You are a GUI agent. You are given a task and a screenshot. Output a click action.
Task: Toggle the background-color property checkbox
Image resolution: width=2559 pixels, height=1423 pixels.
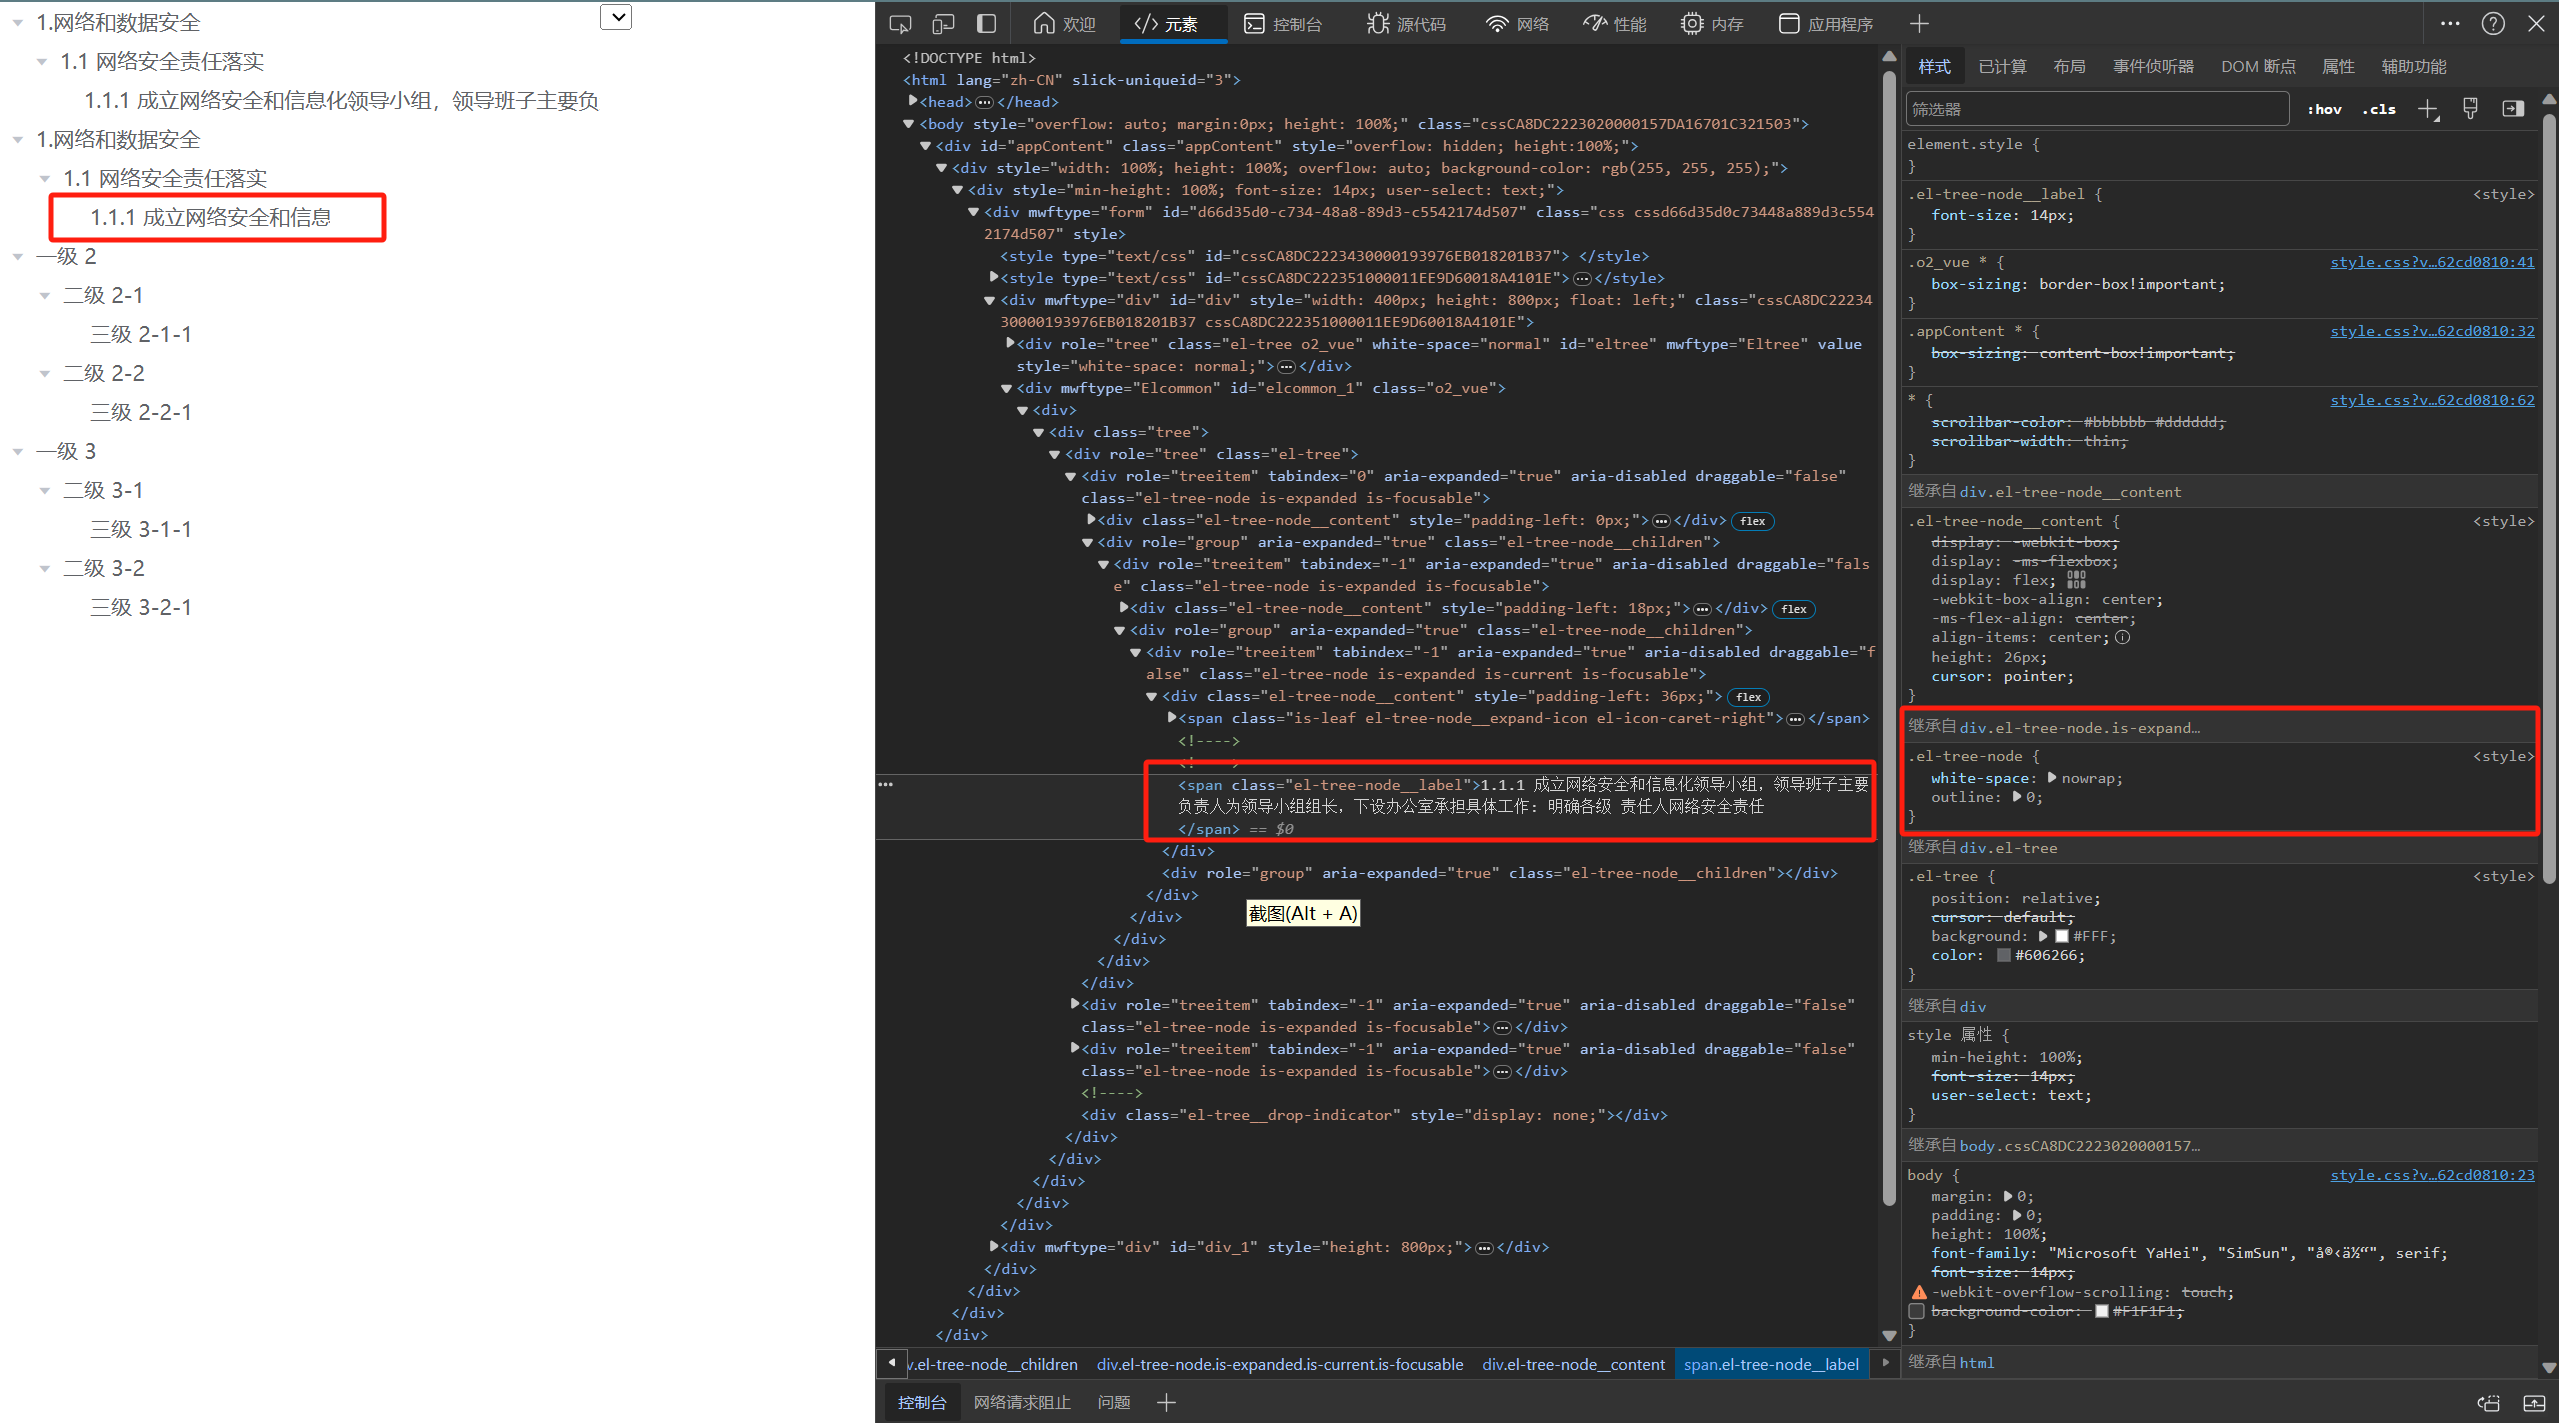pyautogui.click(x=1917, y=1311)
